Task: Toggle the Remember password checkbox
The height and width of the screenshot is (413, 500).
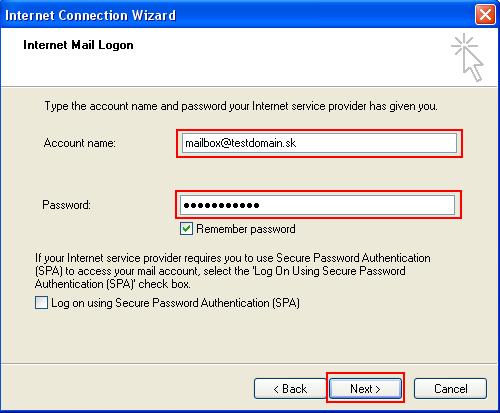Action: click(x=186, y=229)
